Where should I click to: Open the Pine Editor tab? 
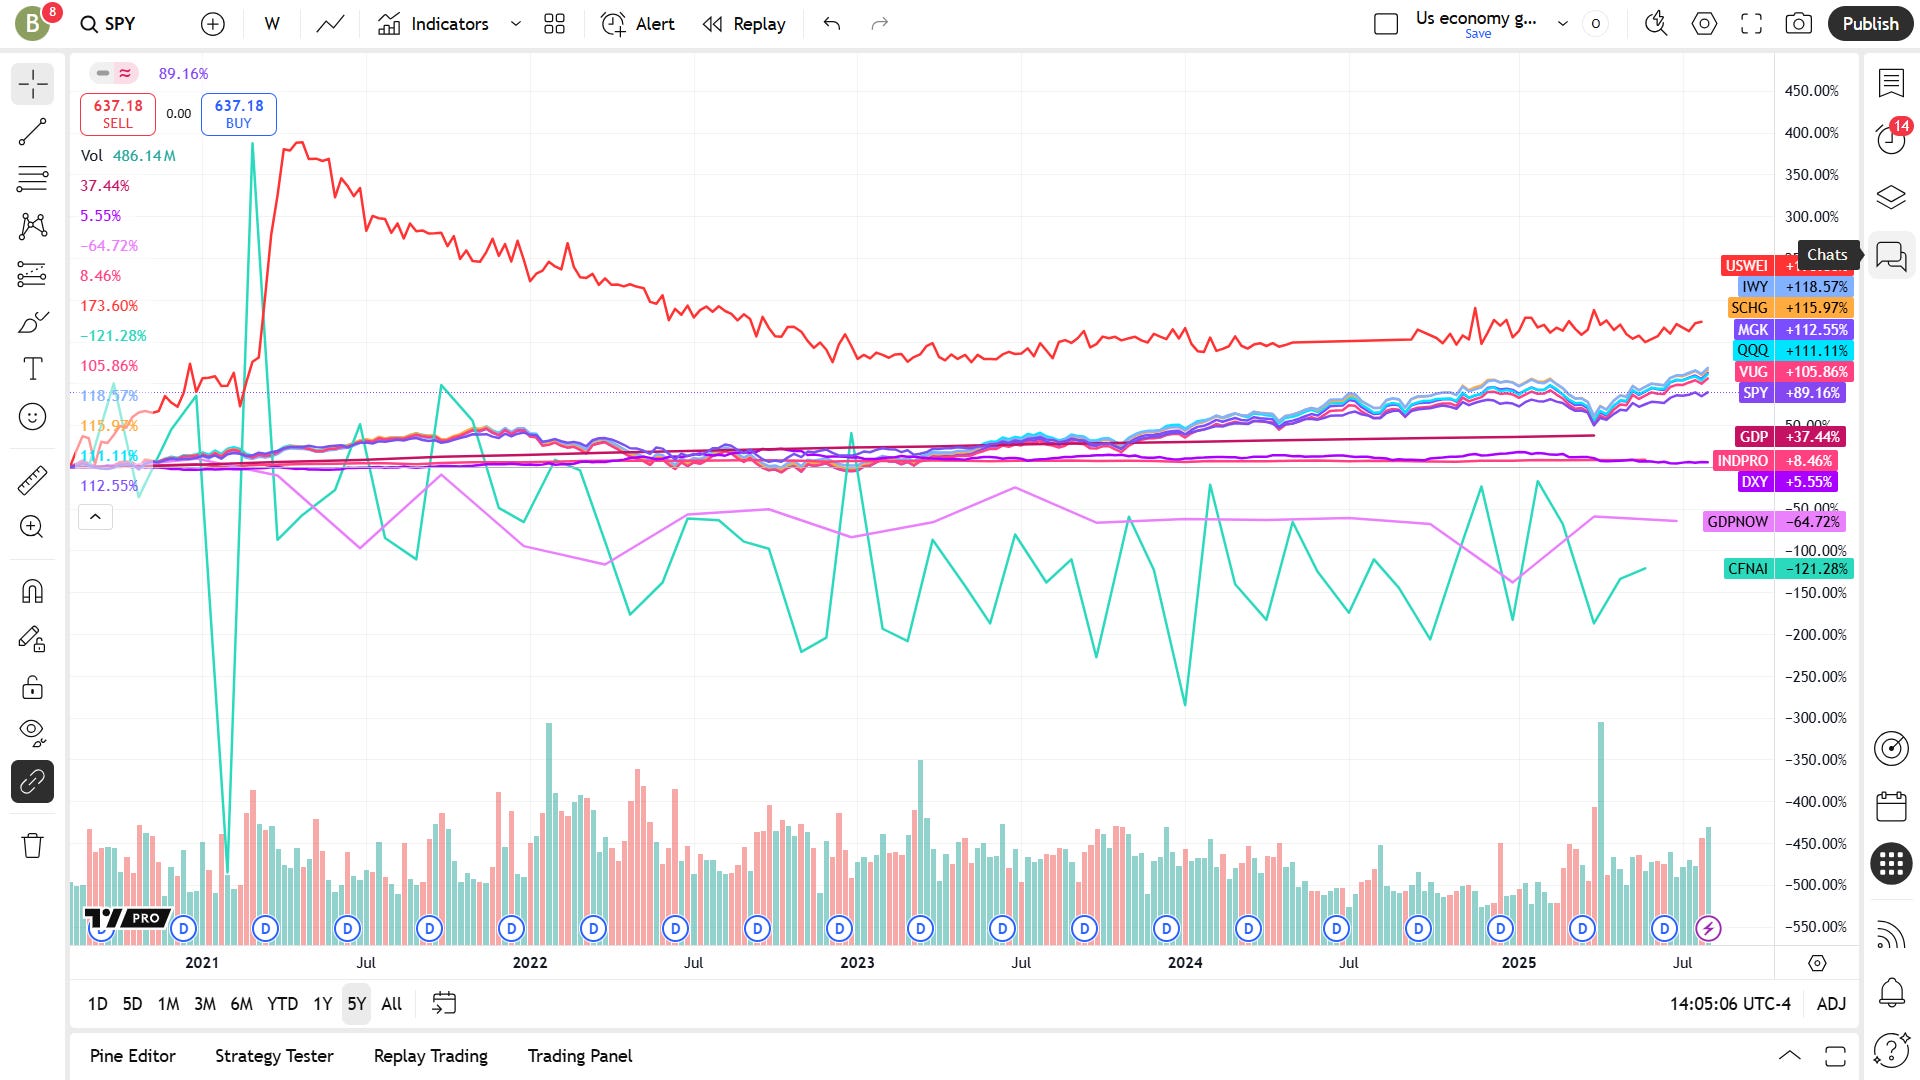[x=132, y=1056]
